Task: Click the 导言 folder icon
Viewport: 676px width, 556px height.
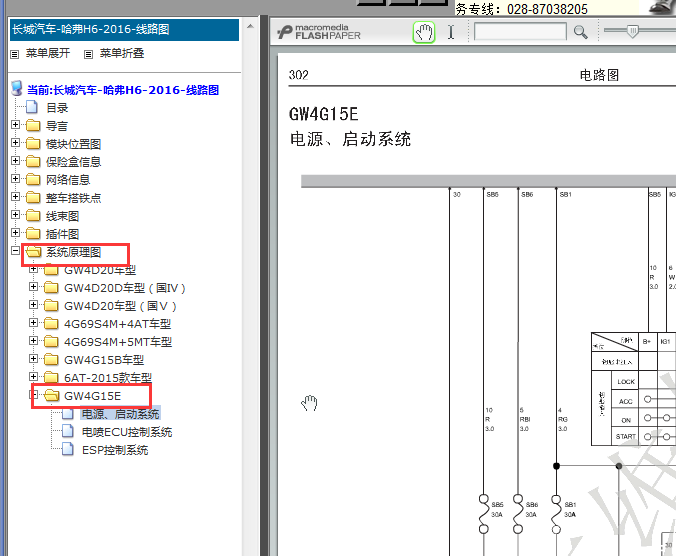Action: [33, 126]
